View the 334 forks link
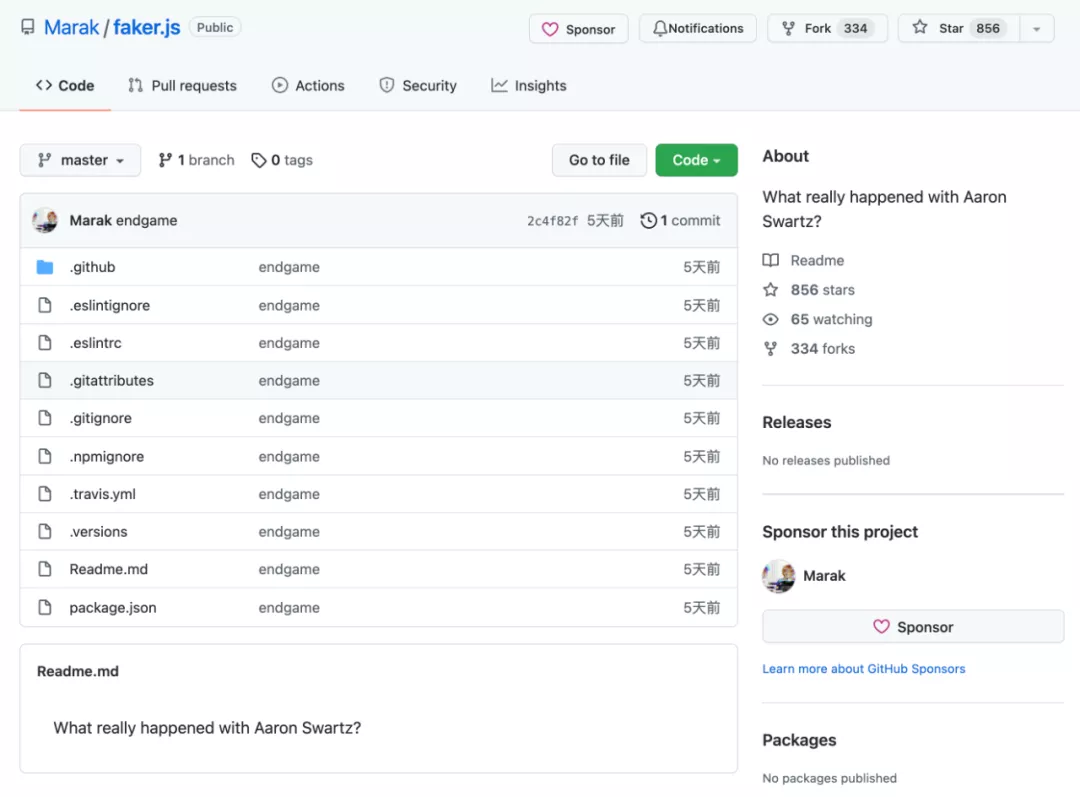 pos(822,349)
